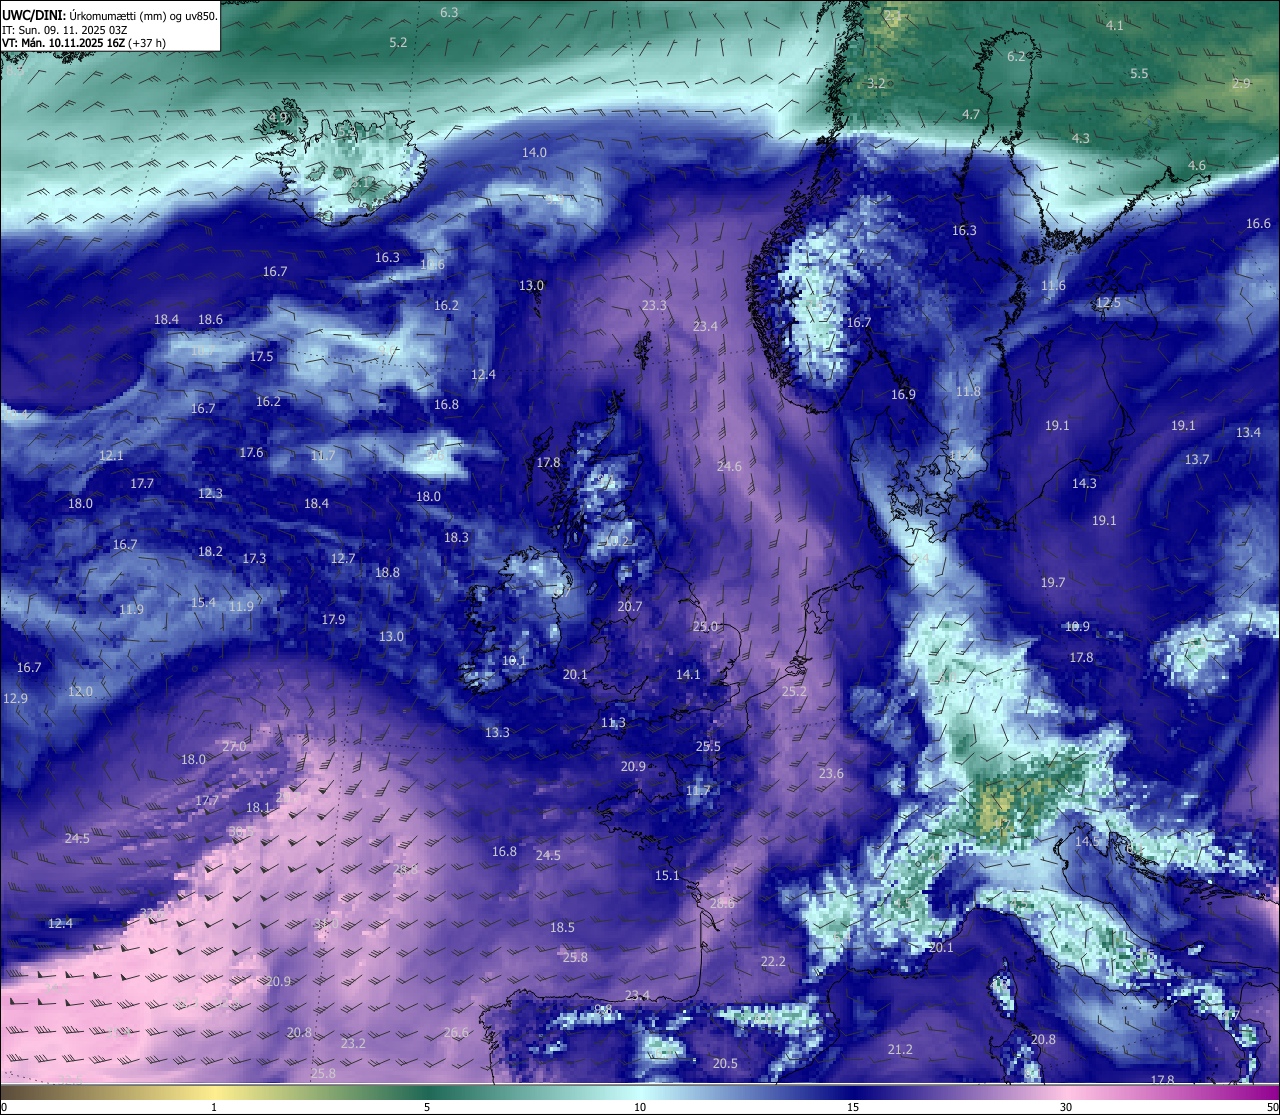1280x1115 pixels.
Task: Click the '22.2' map value
Action: coord(773,961)
